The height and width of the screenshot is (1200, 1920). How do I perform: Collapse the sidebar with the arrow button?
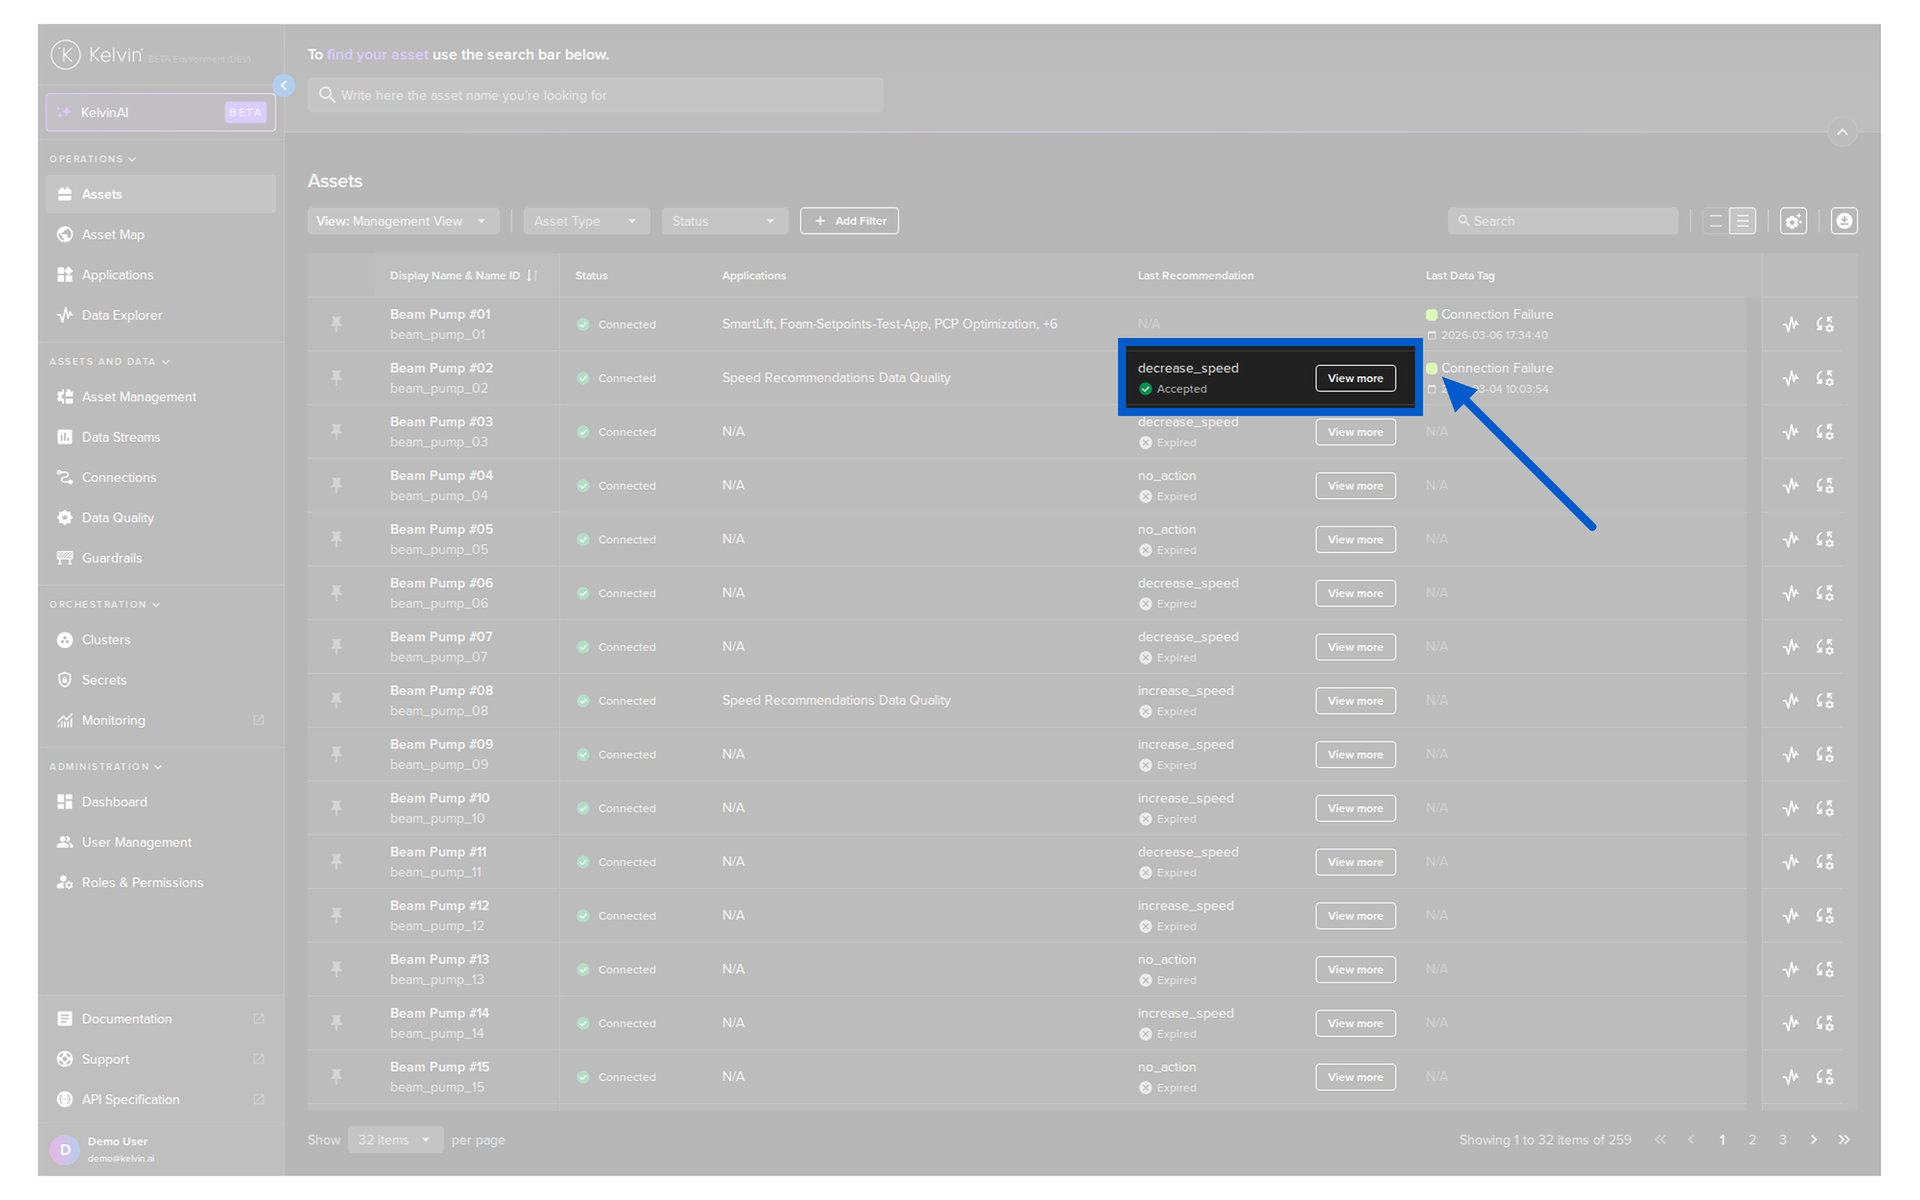click(284, 86)
